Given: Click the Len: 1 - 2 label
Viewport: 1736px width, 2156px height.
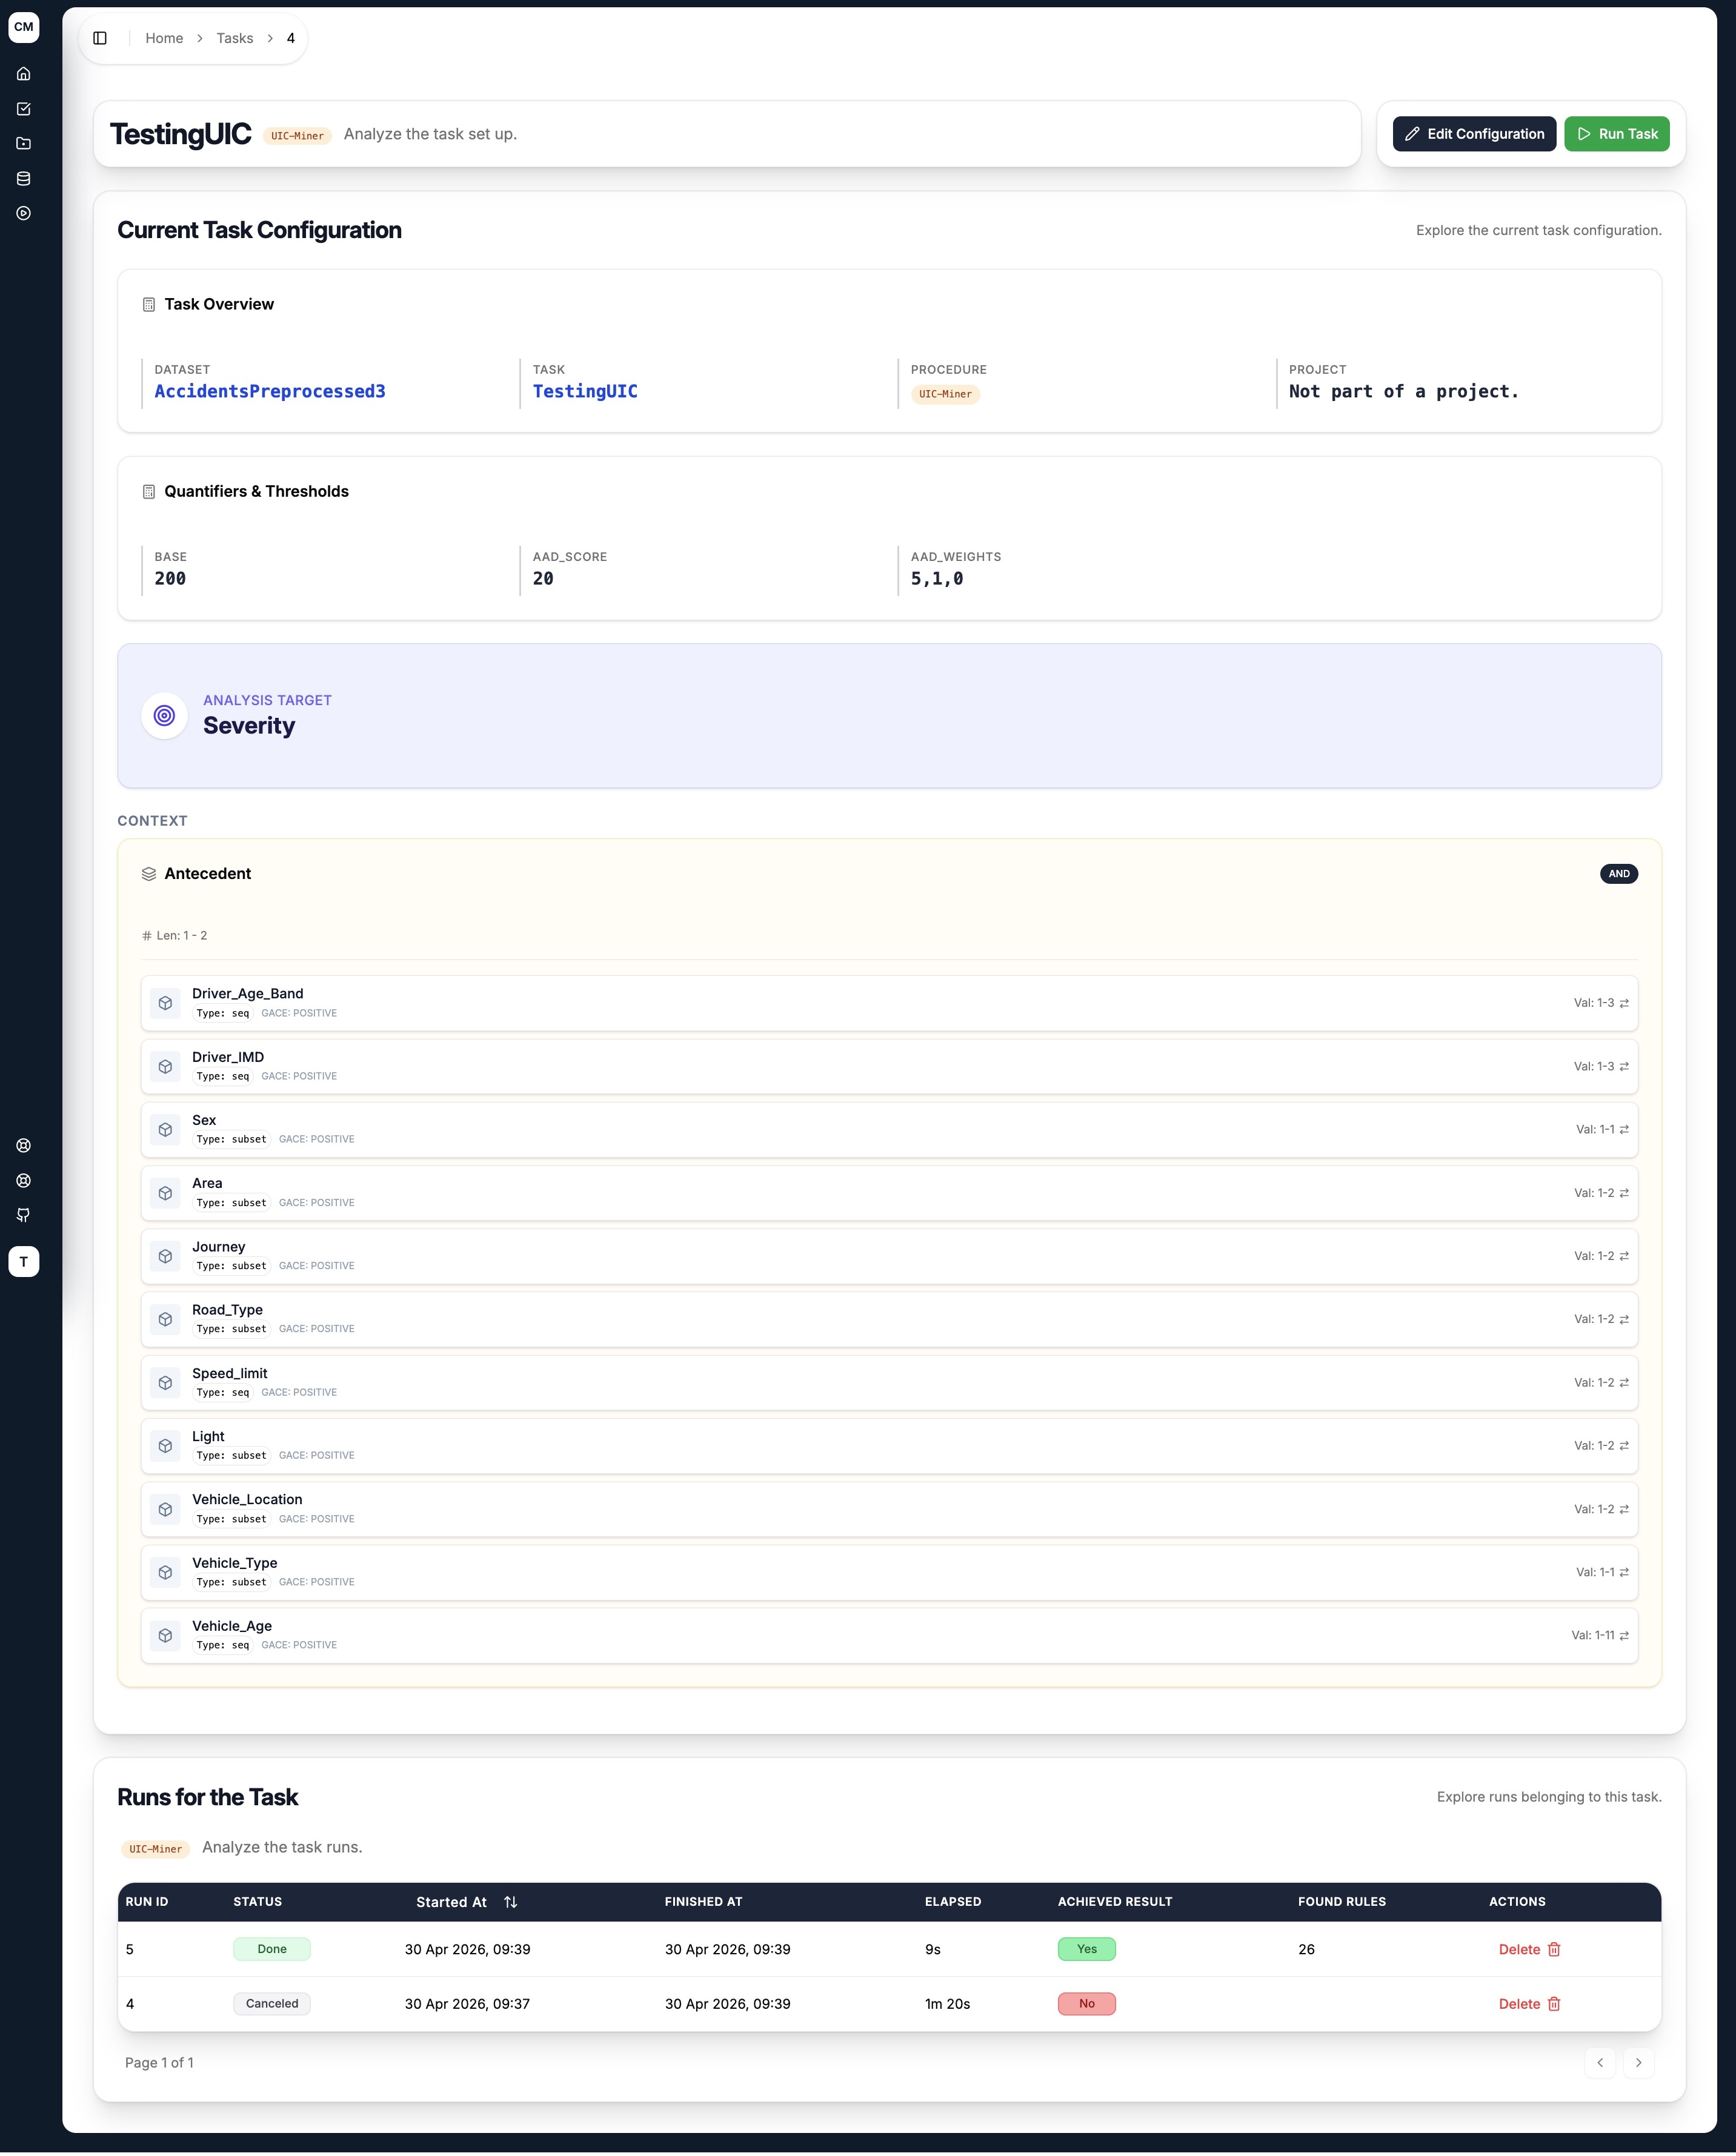Looking at the screenshot, I should click(x=175, y=936).
